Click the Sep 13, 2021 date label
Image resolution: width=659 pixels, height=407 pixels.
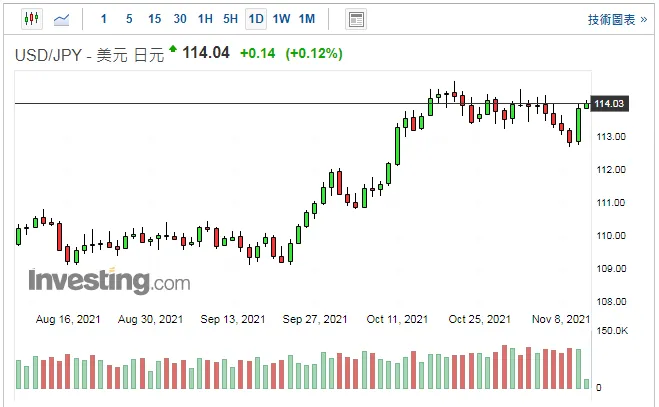233,319
